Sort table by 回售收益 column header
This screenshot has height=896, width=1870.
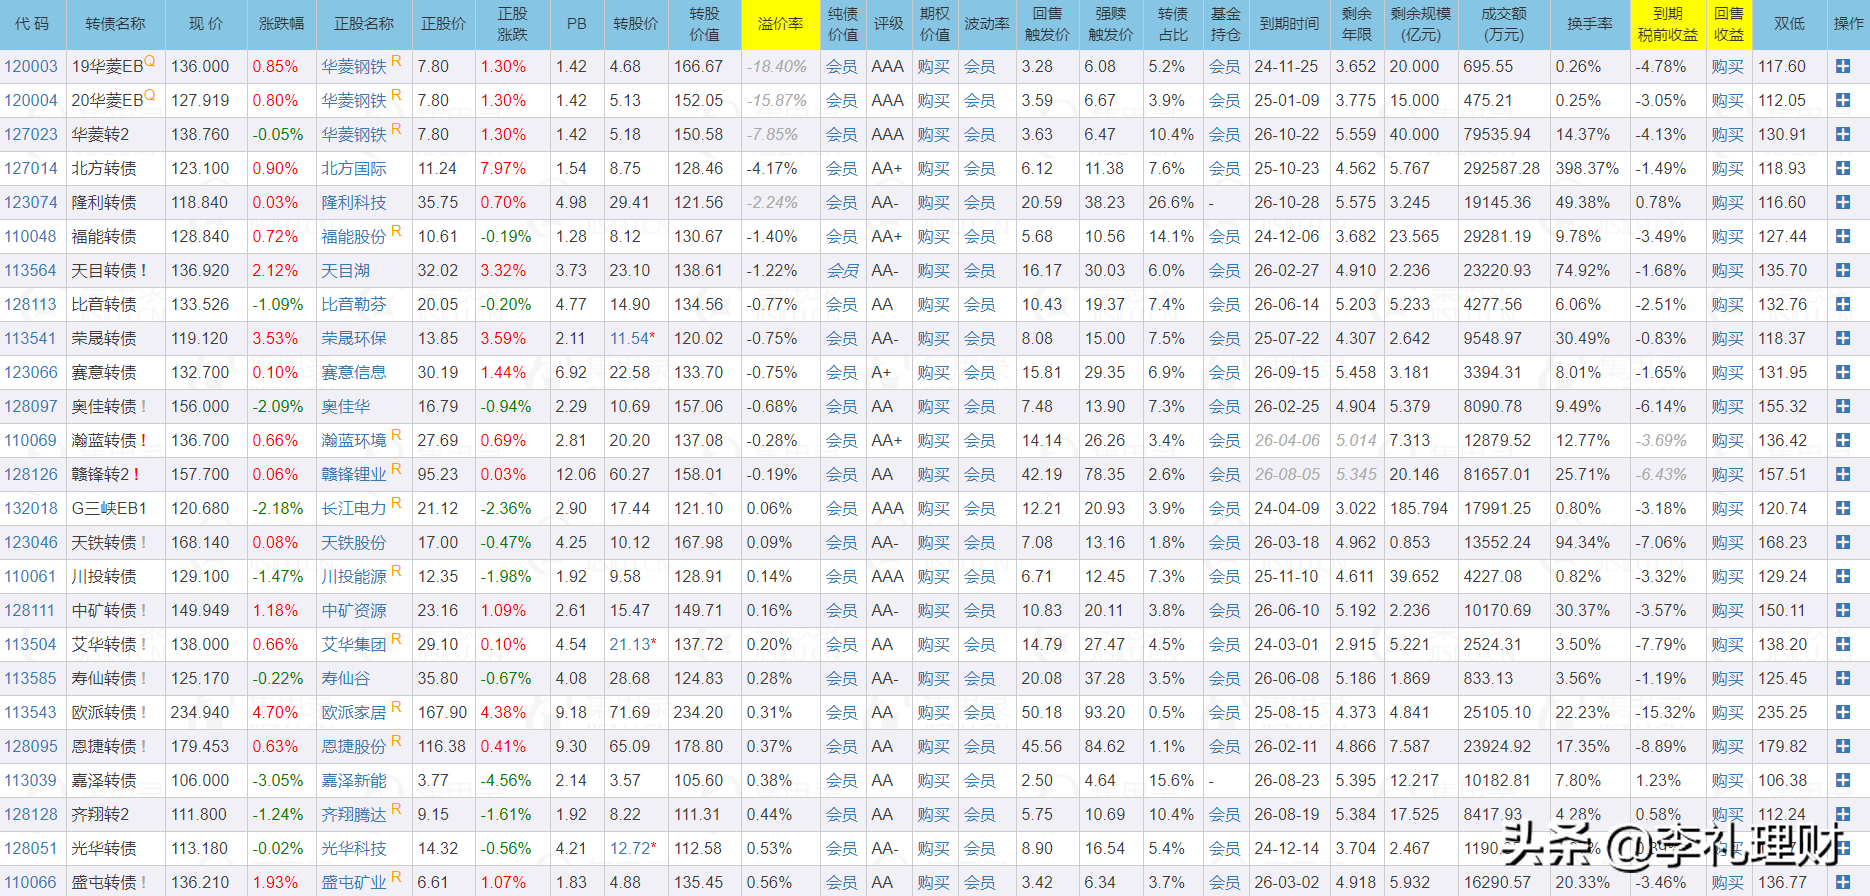point(1728,24)
